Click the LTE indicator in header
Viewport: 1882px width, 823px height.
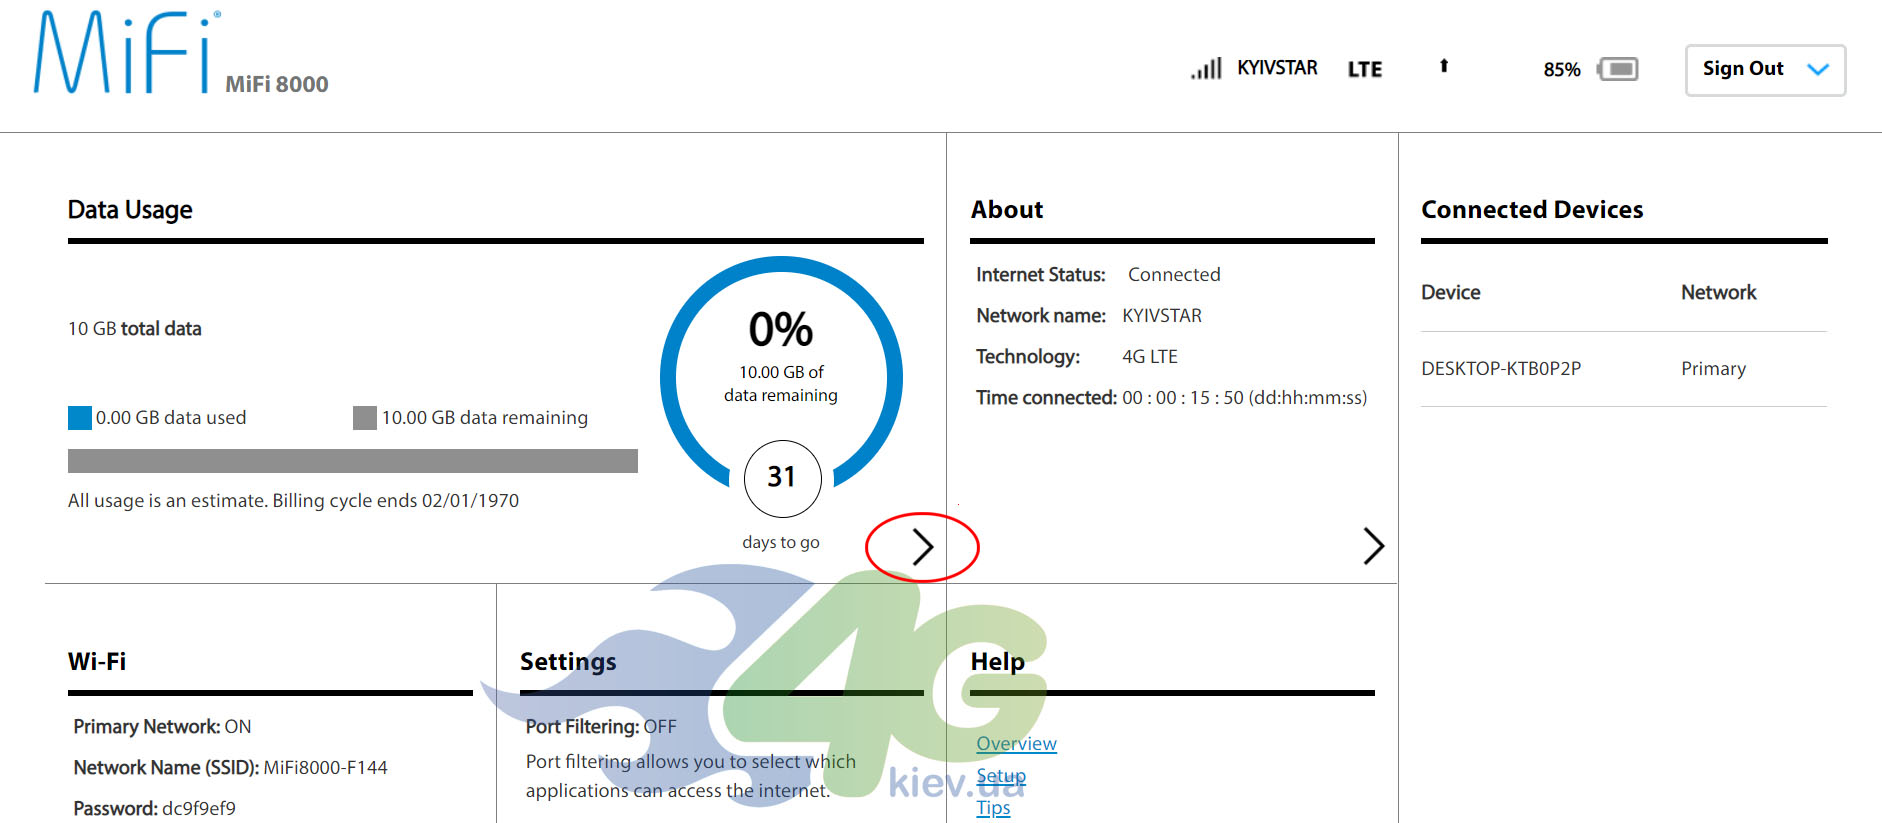point(1365,69)
